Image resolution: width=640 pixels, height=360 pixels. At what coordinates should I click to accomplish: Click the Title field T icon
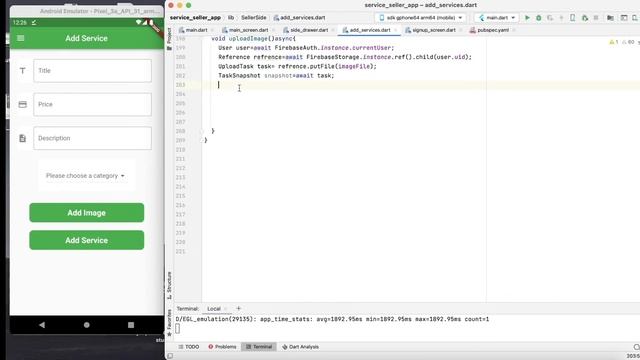[x=22, y=71]
